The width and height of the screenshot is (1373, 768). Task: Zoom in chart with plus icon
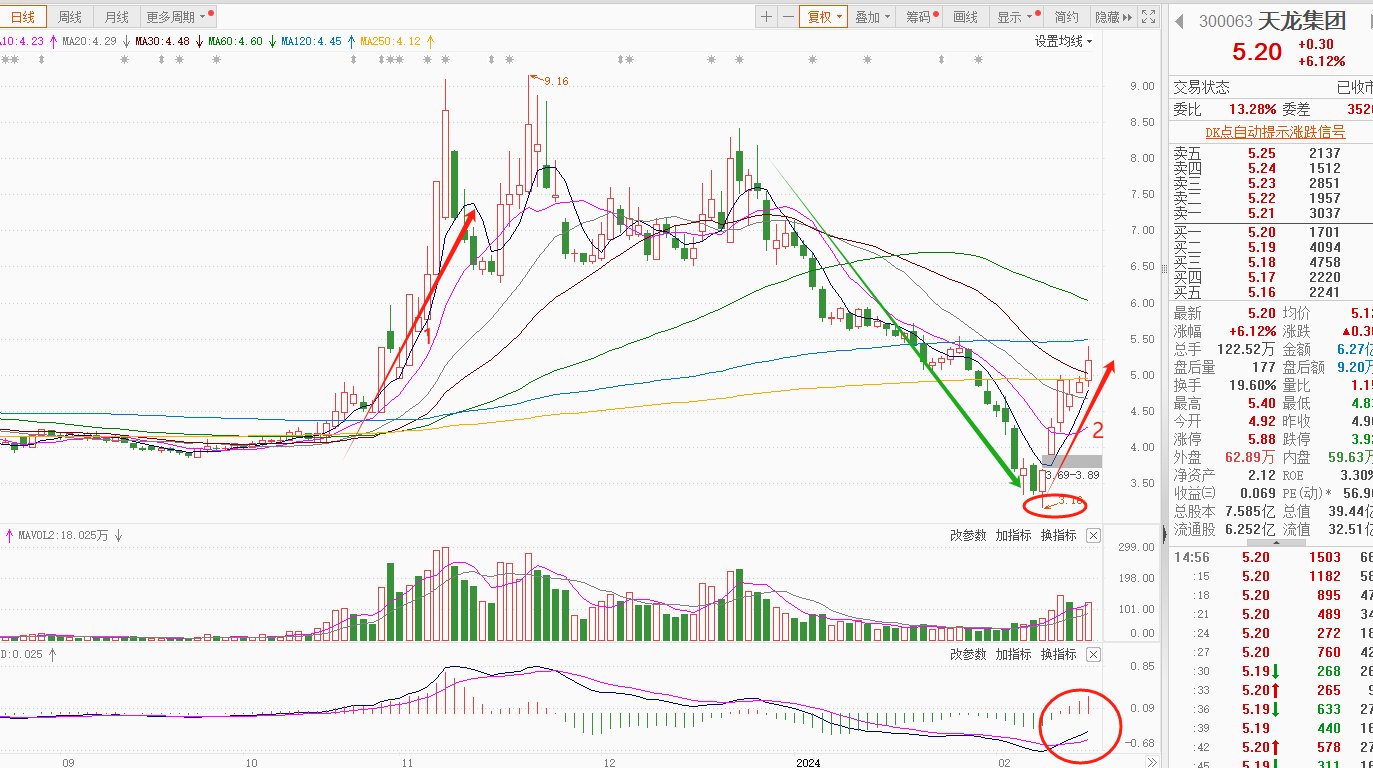pyautogui.click(x=766, y=17)
